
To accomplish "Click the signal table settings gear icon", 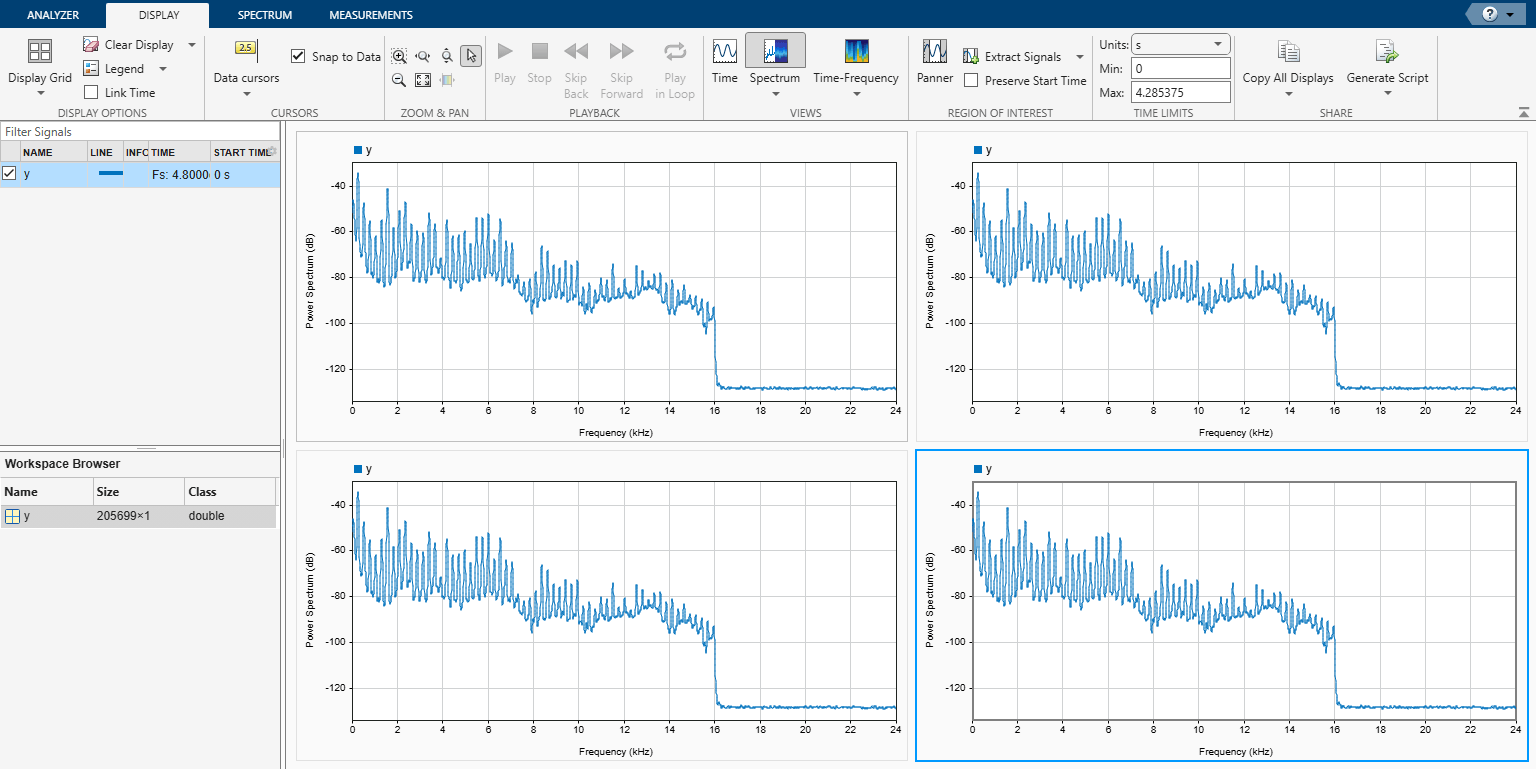I will click(271, 152).
